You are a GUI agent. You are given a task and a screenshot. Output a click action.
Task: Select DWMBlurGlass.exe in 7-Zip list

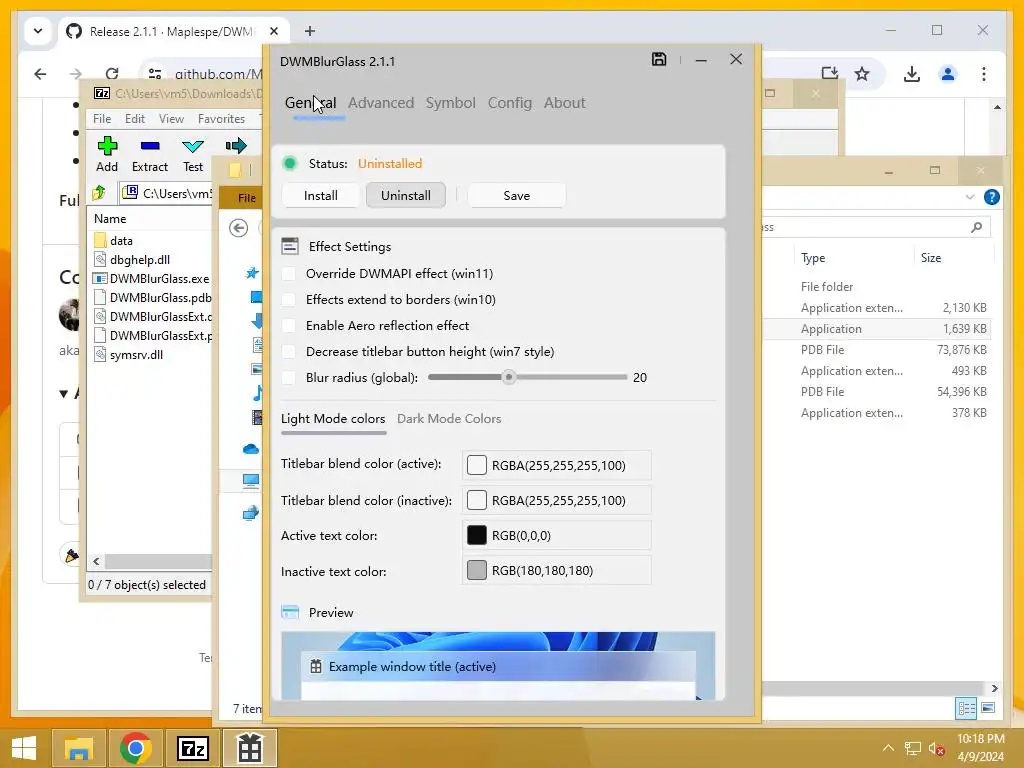(x=159, y=278)
